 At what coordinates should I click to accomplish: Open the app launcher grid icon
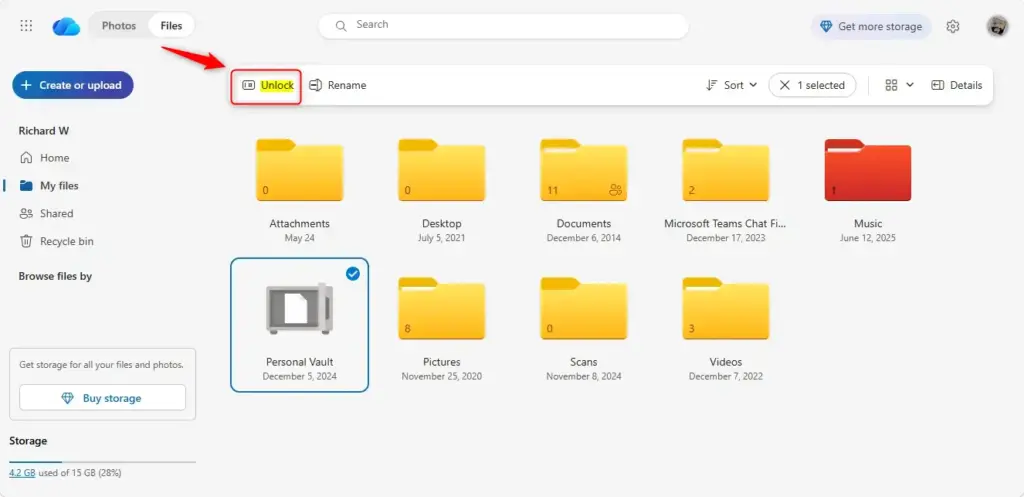[26, 25]
